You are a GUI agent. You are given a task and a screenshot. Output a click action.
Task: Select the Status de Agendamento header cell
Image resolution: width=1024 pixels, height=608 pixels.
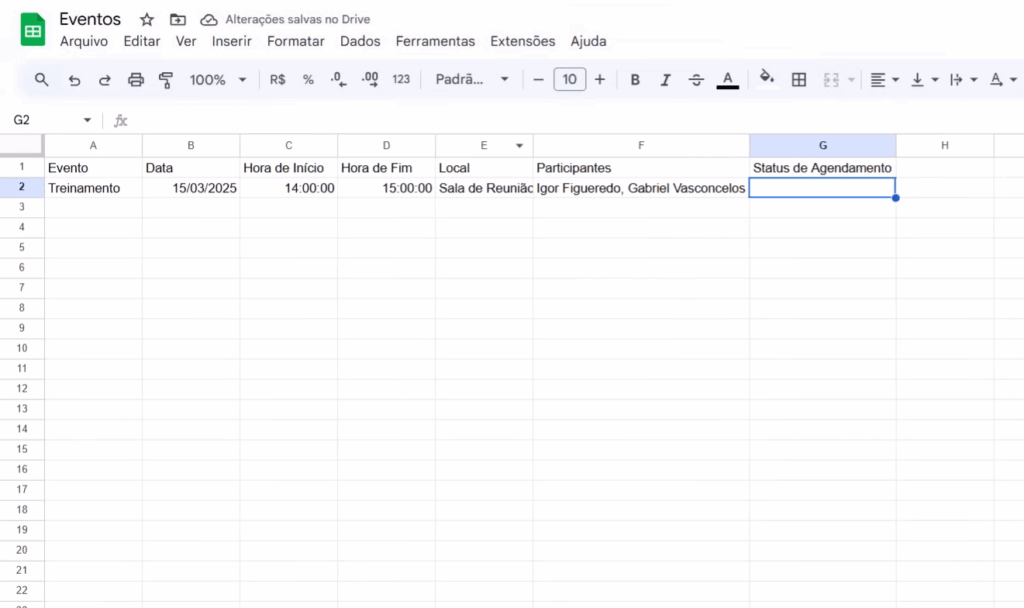pyautogui.click(x=822, y=168)
